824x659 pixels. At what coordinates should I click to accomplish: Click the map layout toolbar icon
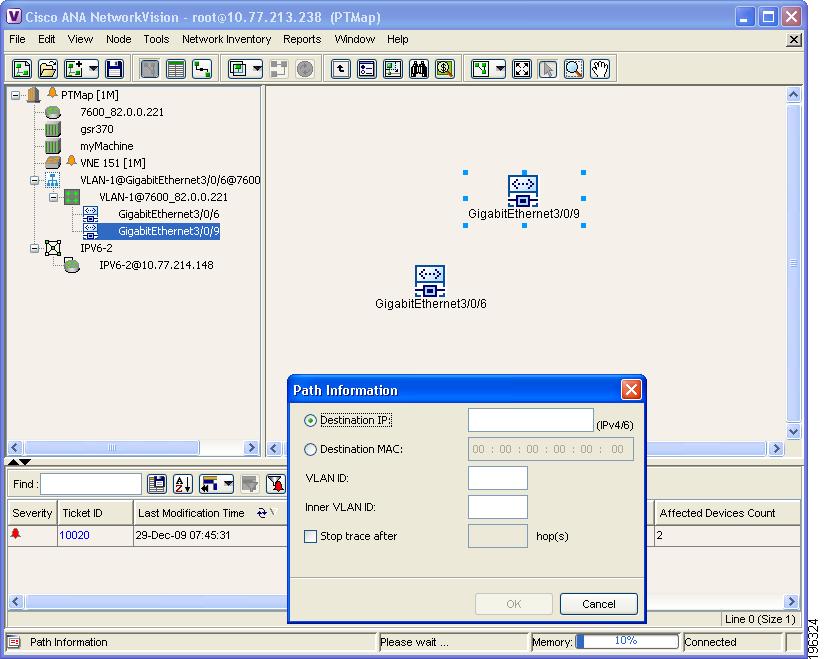(x=481, y=69)
